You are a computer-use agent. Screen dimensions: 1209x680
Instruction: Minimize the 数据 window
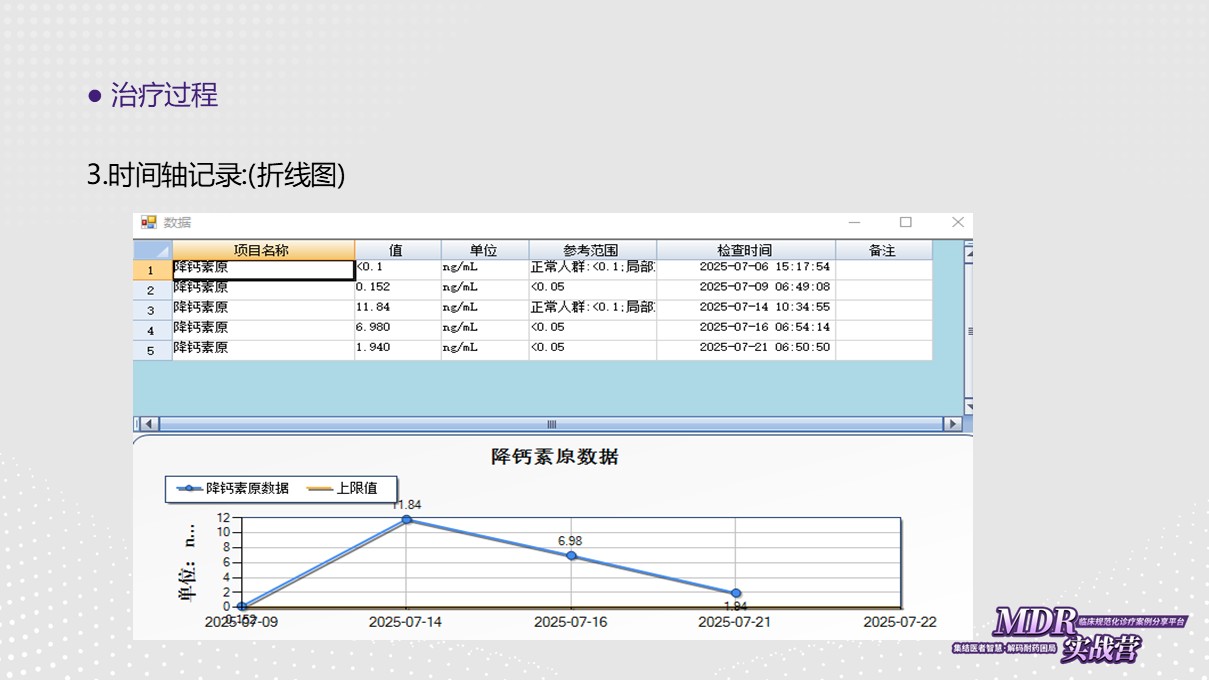(854, 222)
